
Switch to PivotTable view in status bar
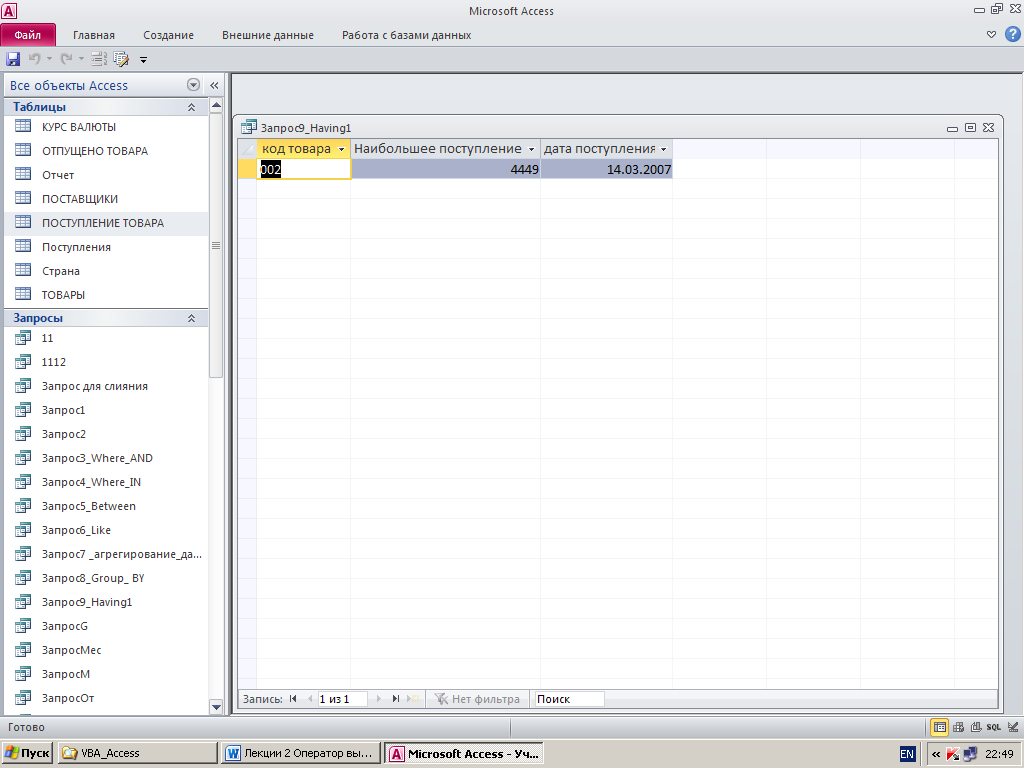point(958,727)
